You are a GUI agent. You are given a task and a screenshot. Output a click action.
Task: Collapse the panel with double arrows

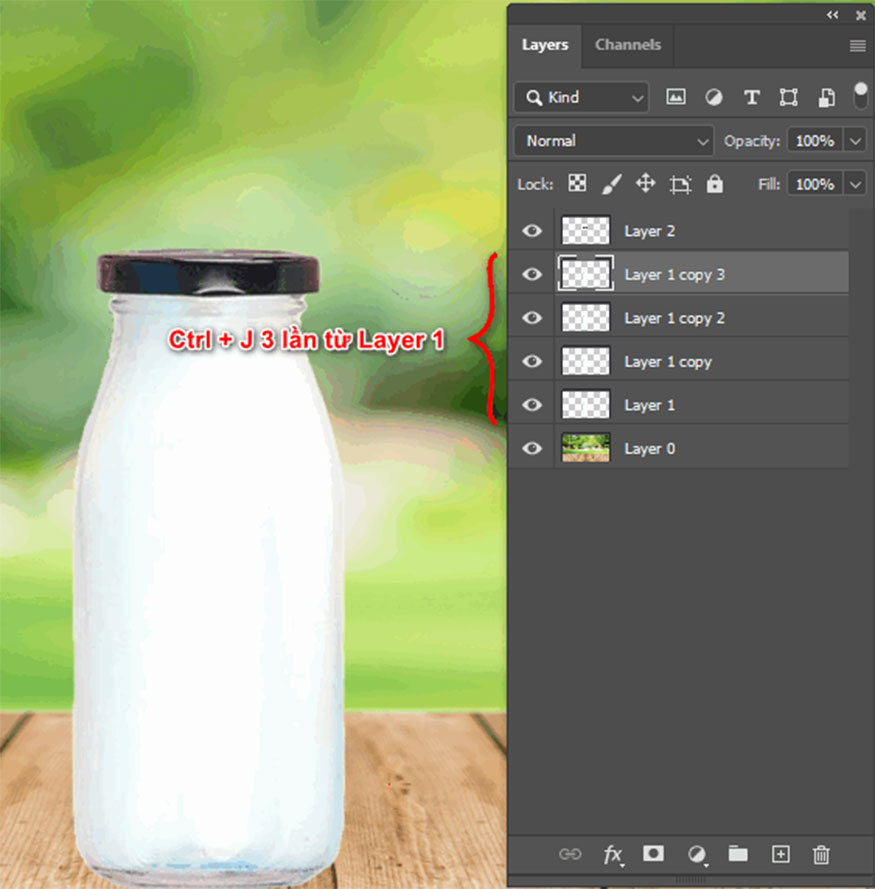pos(832,15)
